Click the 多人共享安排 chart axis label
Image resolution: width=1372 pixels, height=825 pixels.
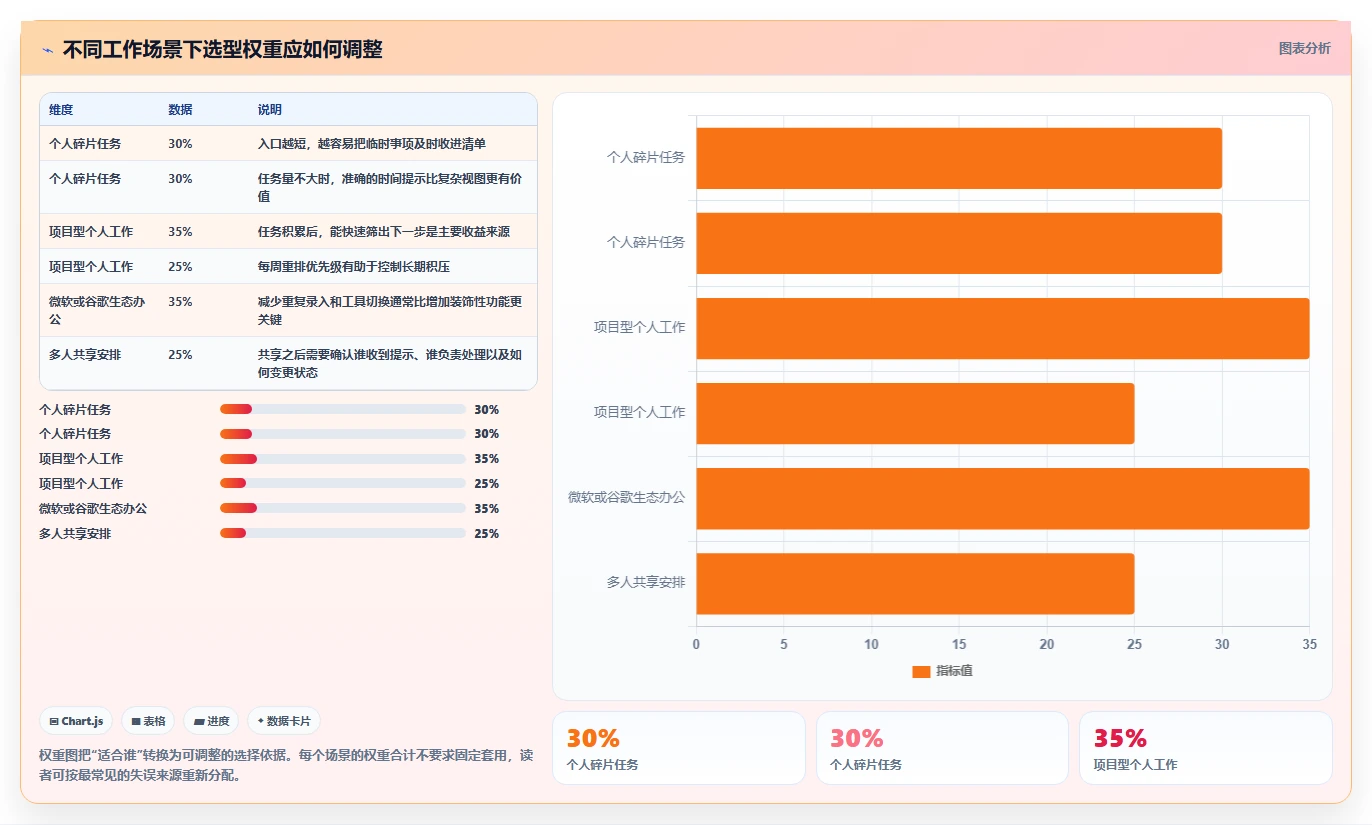(x=646, y=582)
